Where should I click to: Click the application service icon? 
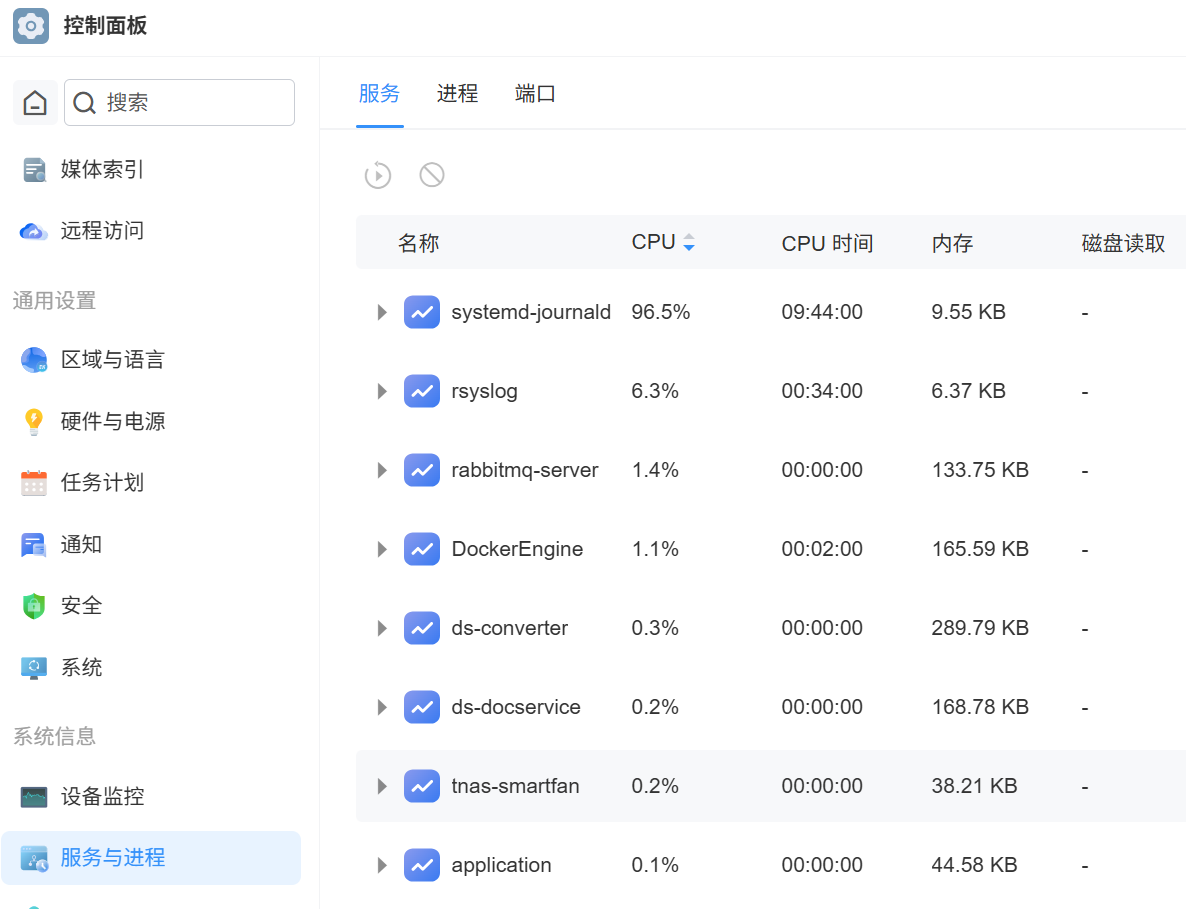tap(422, 865)
